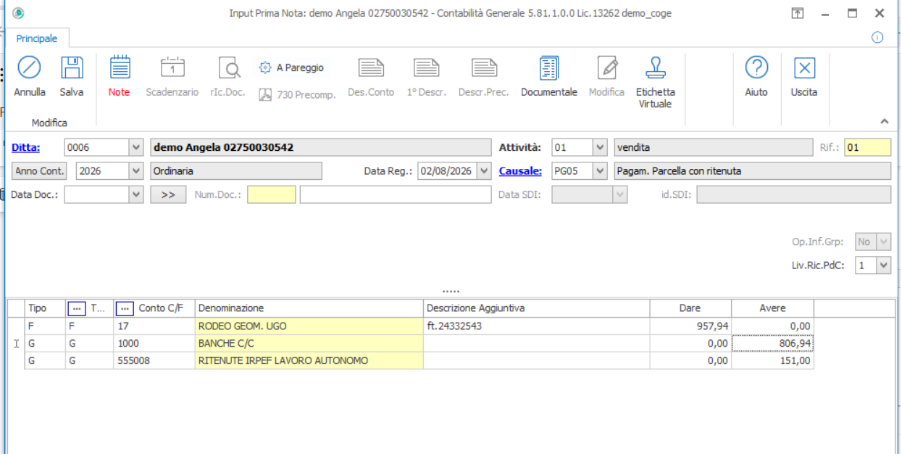Click the Des.Conto document icon
Screen dimensions: 901x454
pyautogui.click(x=371, y=68)
